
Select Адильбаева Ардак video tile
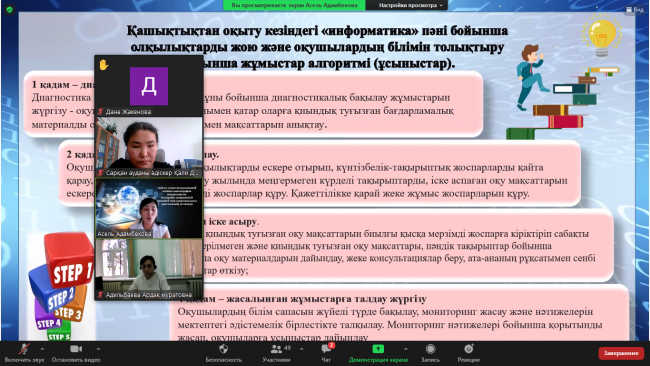[x=149, y=269]
